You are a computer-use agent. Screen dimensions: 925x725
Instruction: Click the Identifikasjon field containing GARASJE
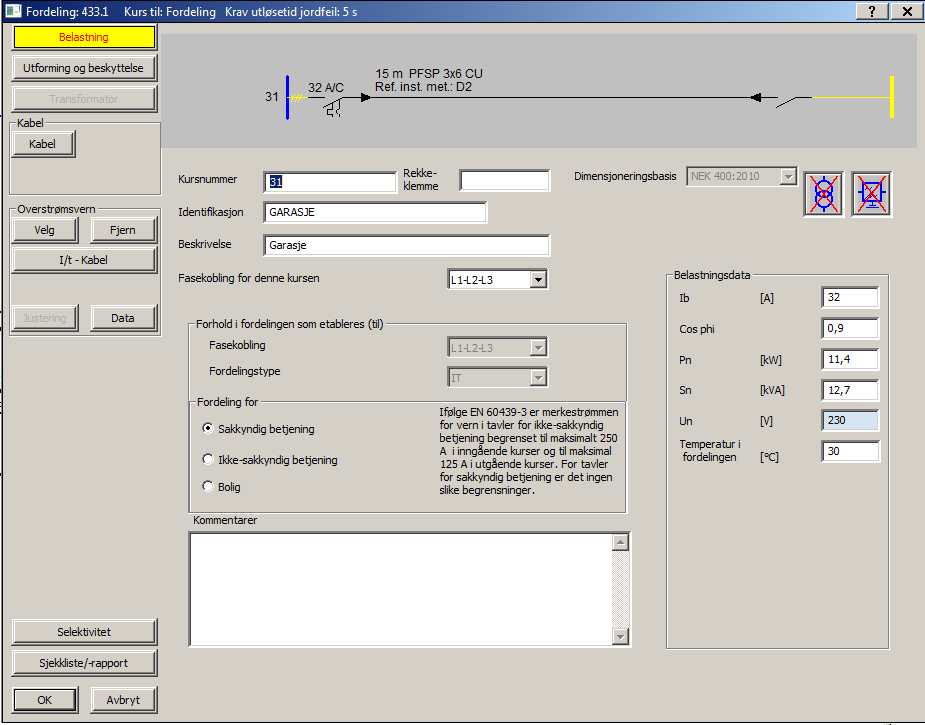375,212
